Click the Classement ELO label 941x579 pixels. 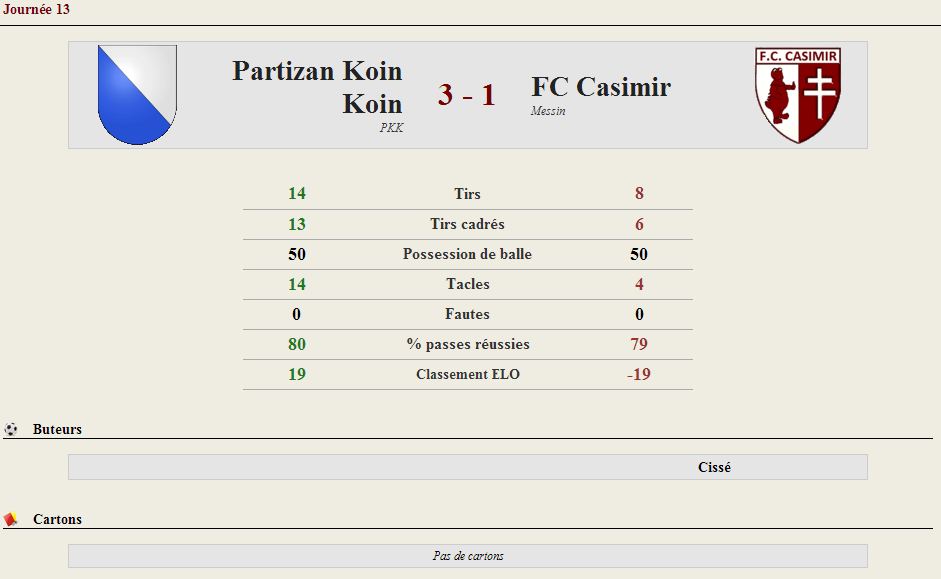[x=467, y=374]
